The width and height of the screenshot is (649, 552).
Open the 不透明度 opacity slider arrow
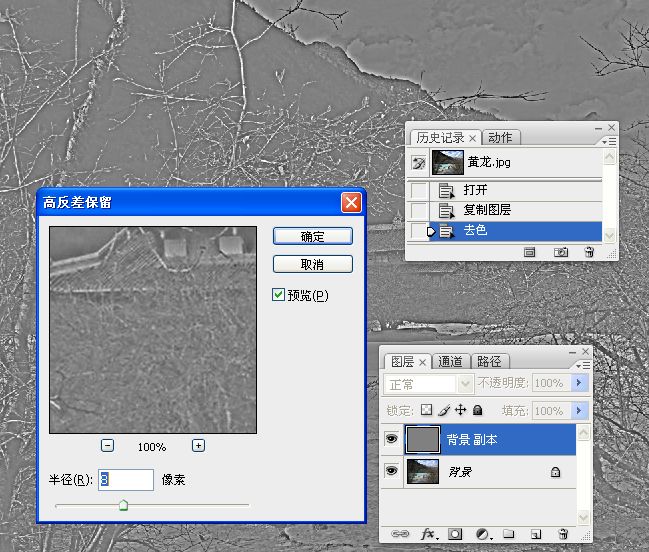pos(579,383)
